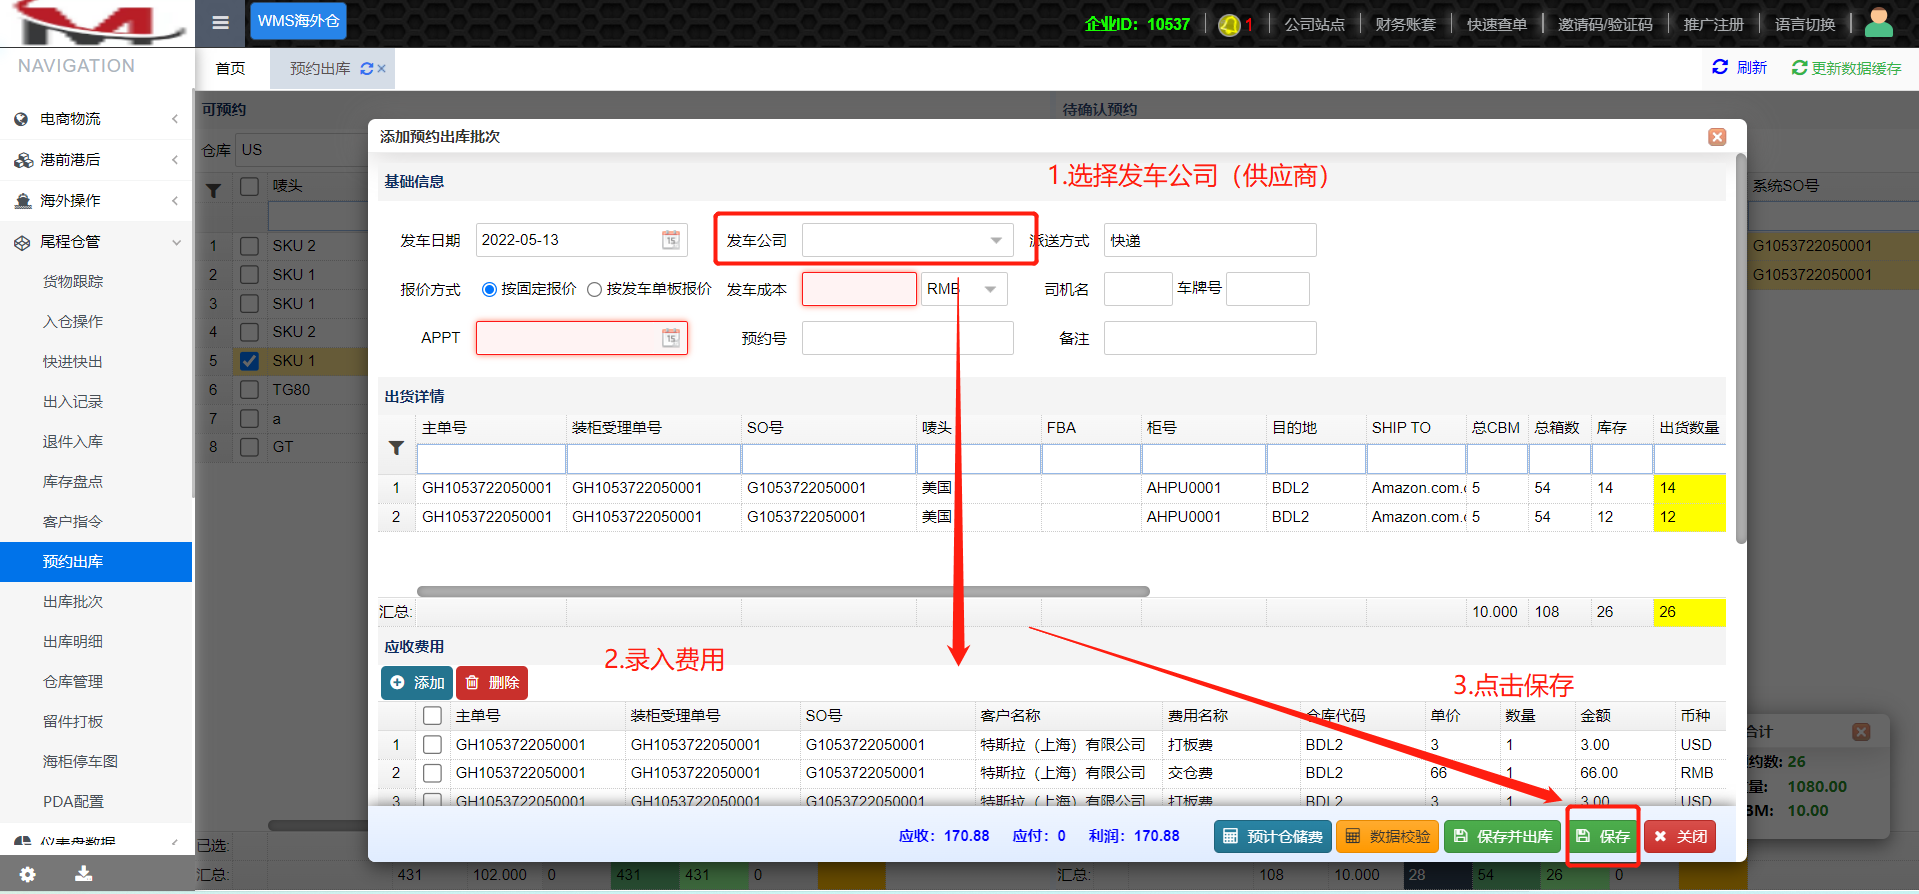This screenshot has height=894, width=1919.
Task: Uncheck the selected SKU 1 row checkbox
Action: click(250, 361)
